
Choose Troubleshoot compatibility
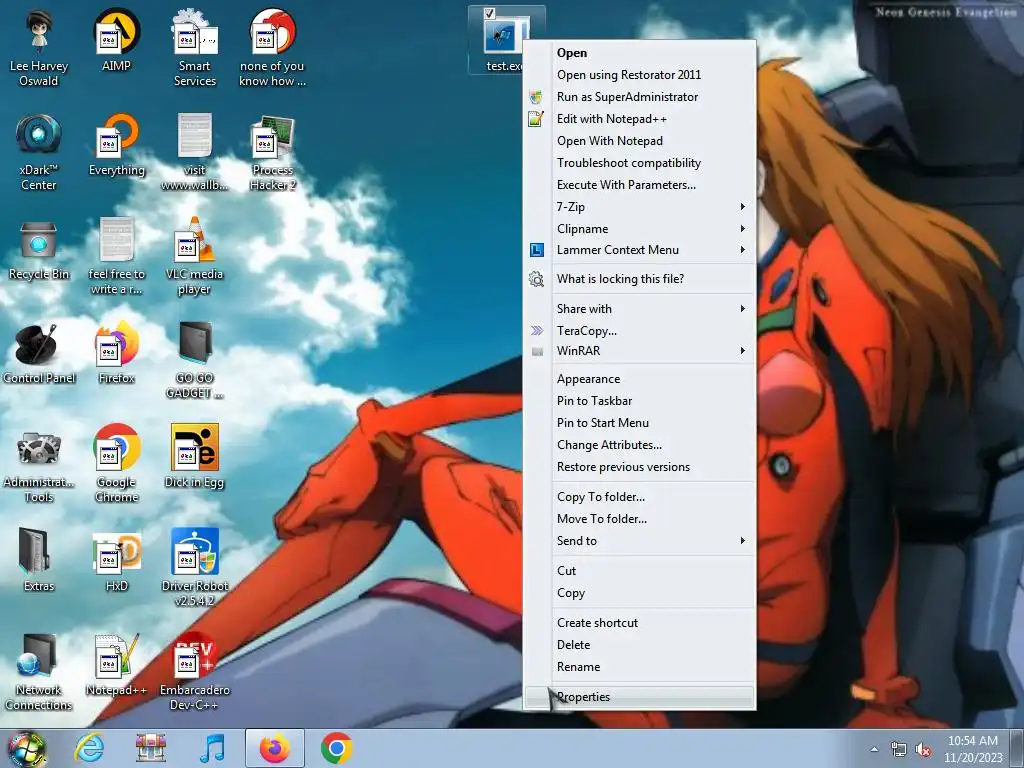point(640,163)
